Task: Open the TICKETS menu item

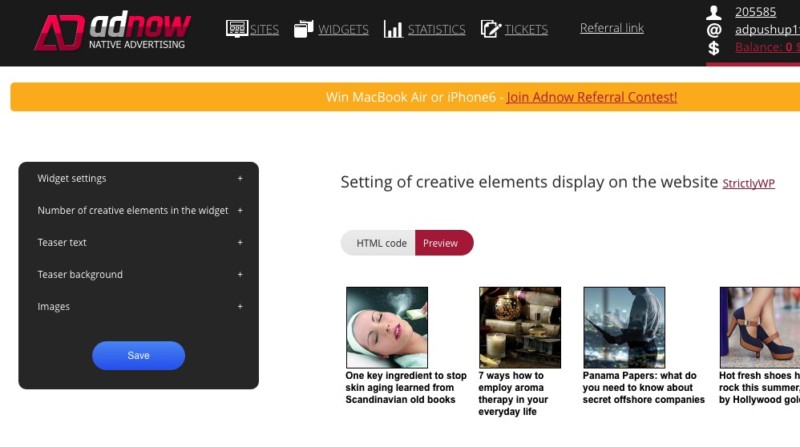Action: pyautogui.click(x=526, y=30)
